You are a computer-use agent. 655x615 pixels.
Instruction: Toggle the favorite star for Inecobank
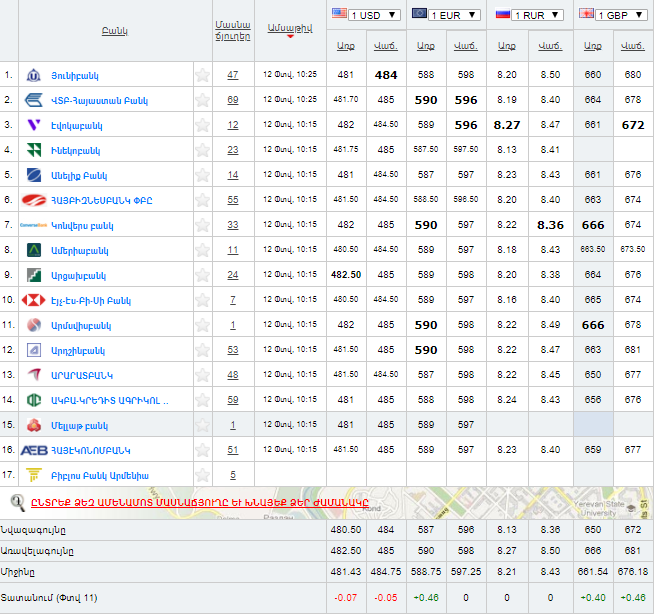pyautogui.click(x=203, y=150)
